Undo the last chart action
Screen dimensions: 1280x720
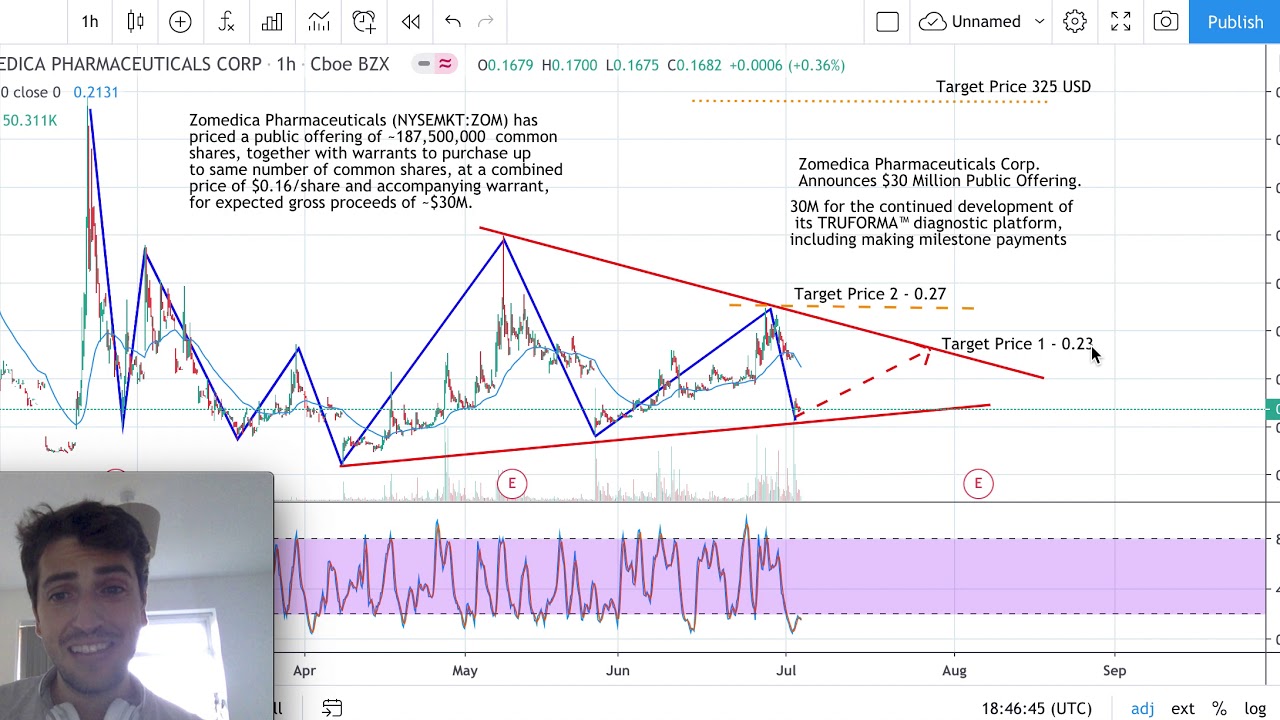pos(453,21)
